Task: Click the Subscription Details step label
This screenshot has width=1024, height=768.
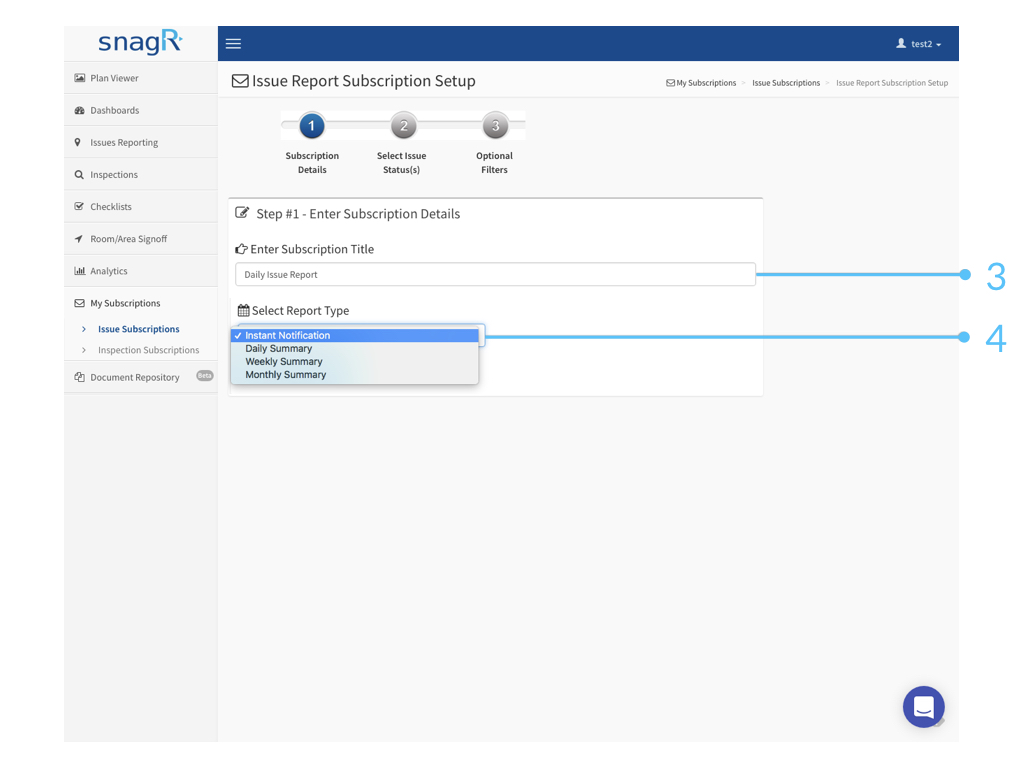Action: click(312, 163)
